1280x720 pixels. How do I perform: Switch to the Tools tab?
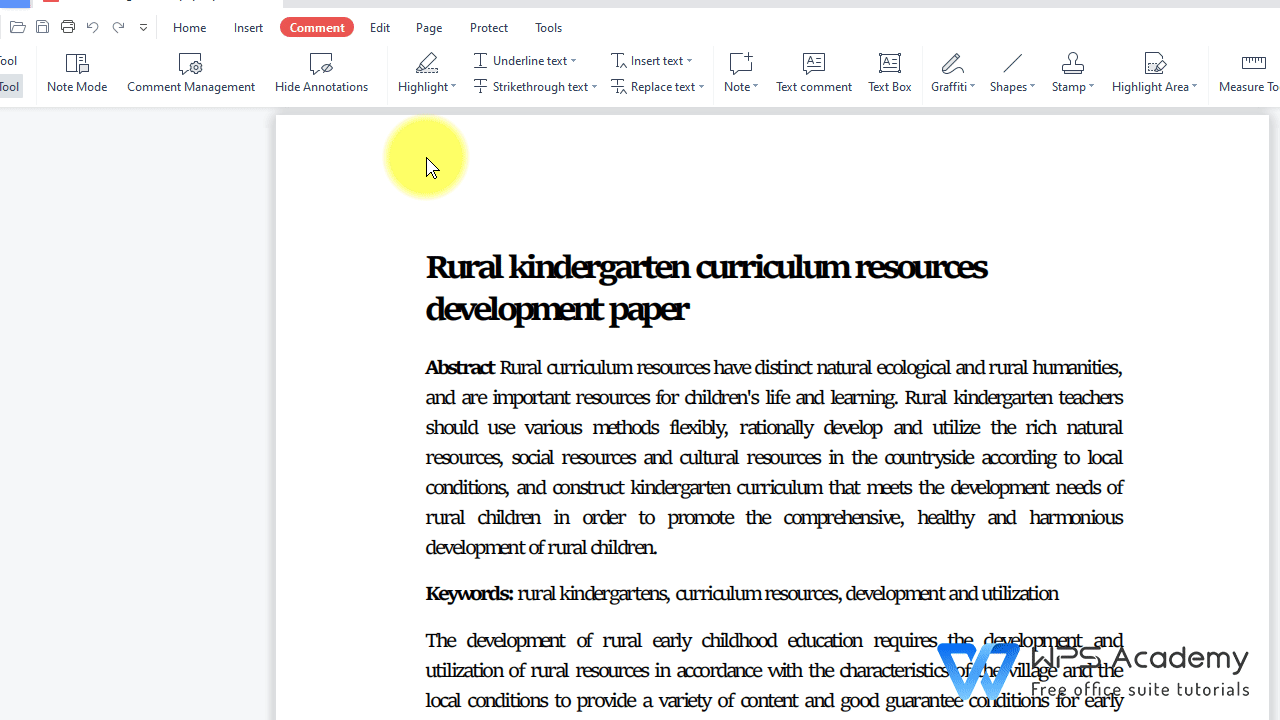click(x=548, y=27)
